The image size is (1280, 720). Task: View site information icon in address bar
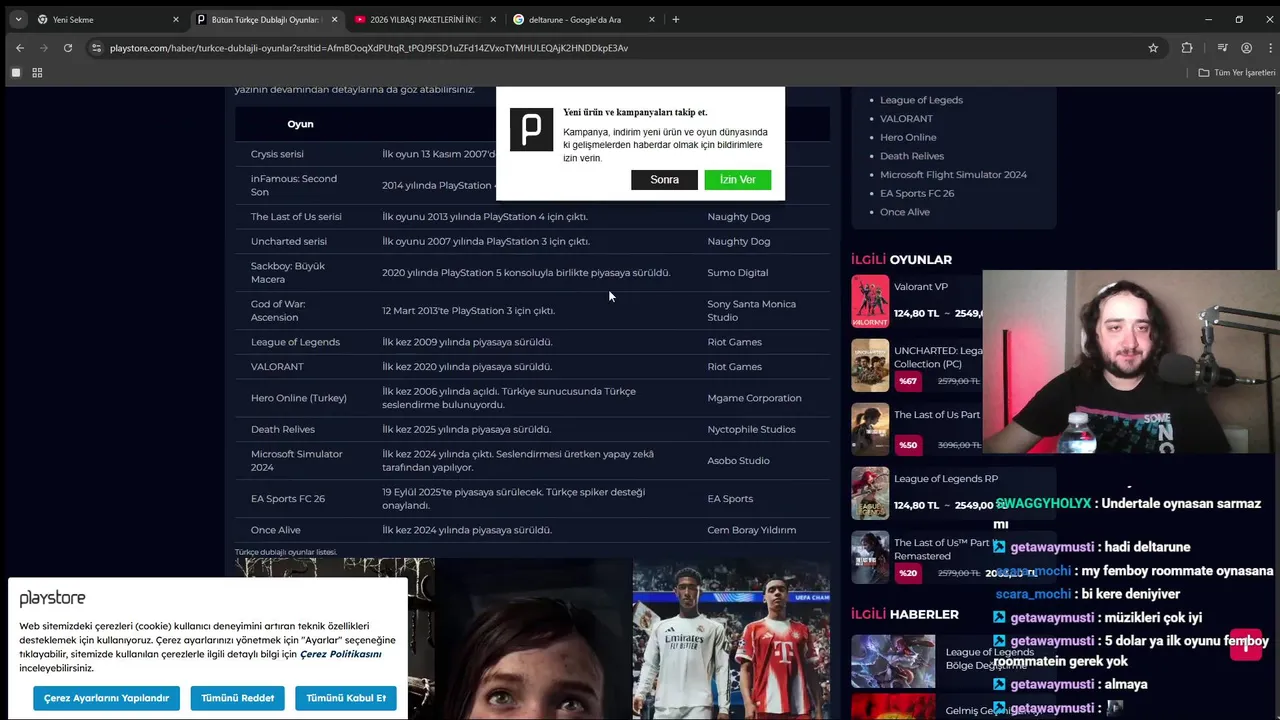tap(96, 48)
